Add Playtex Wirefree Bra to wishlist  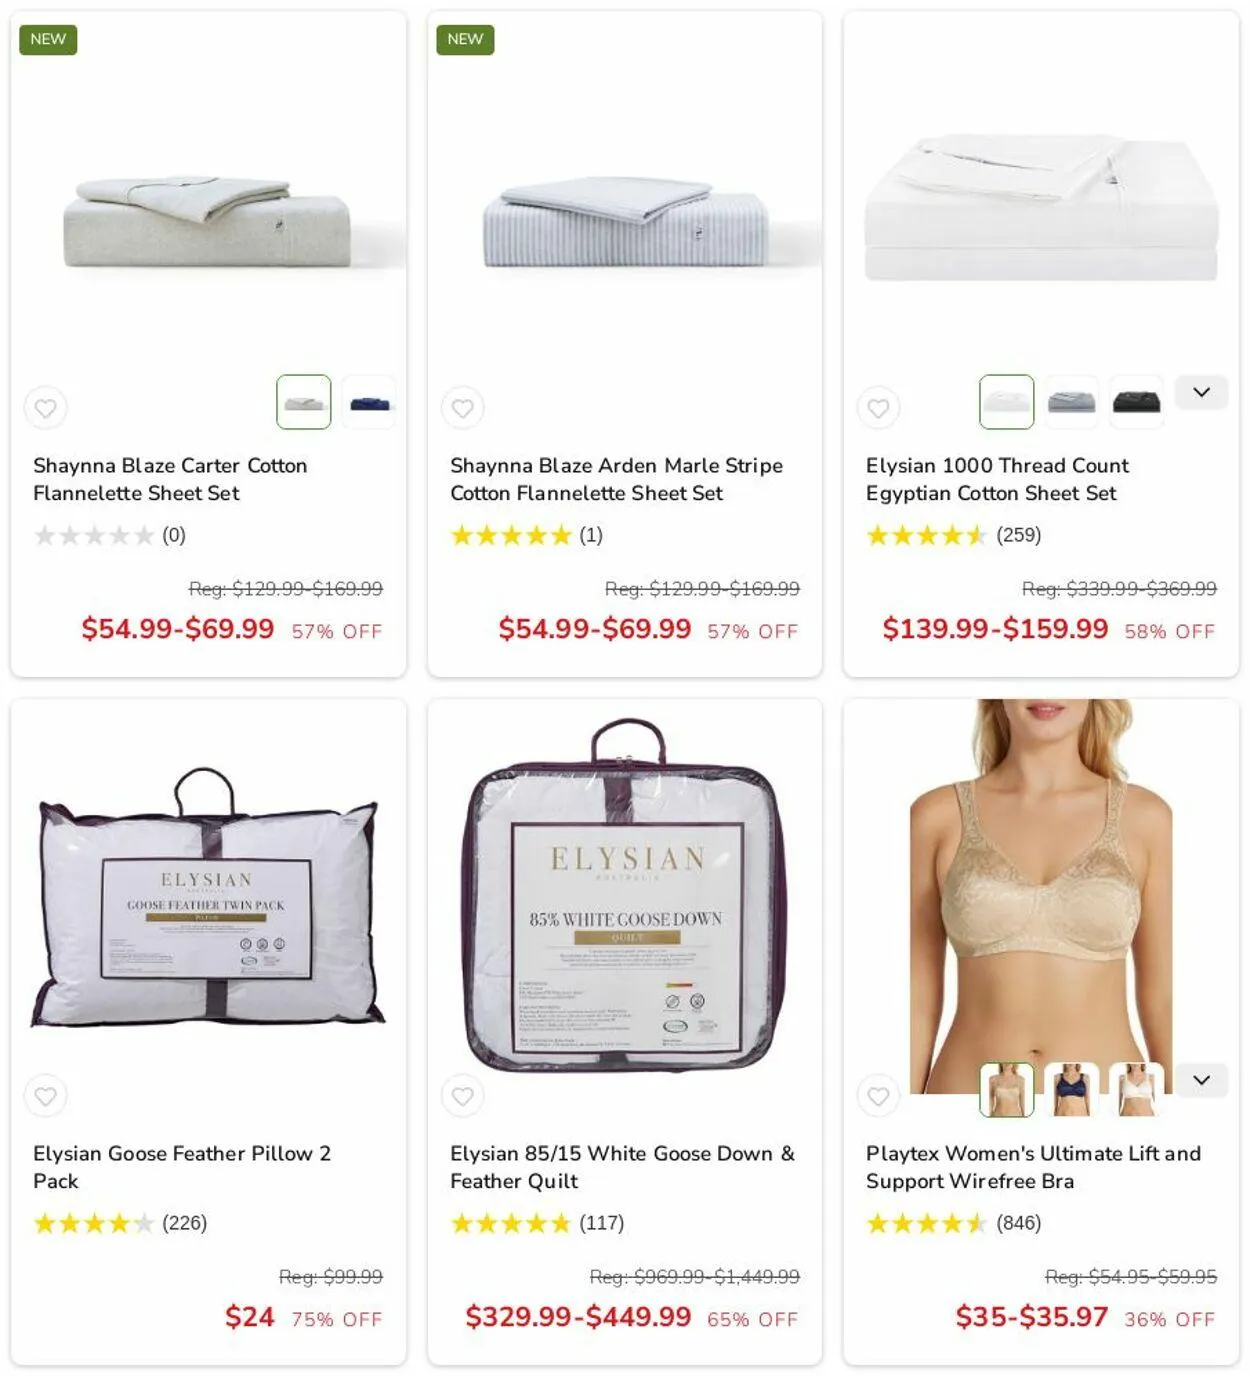[x=879, y=1096]
